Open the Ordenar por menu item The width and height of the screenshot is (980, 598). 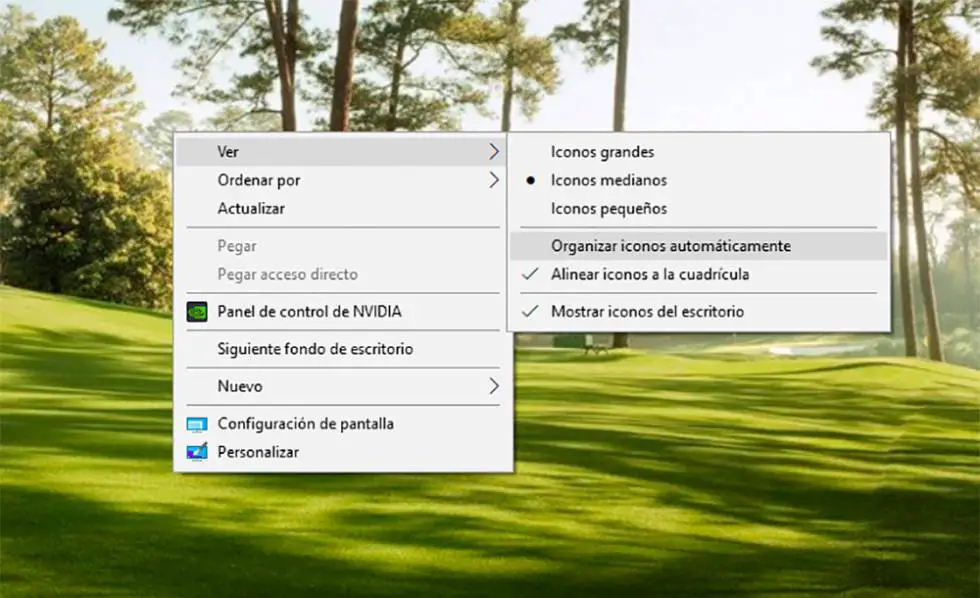[x=340, y=181]
